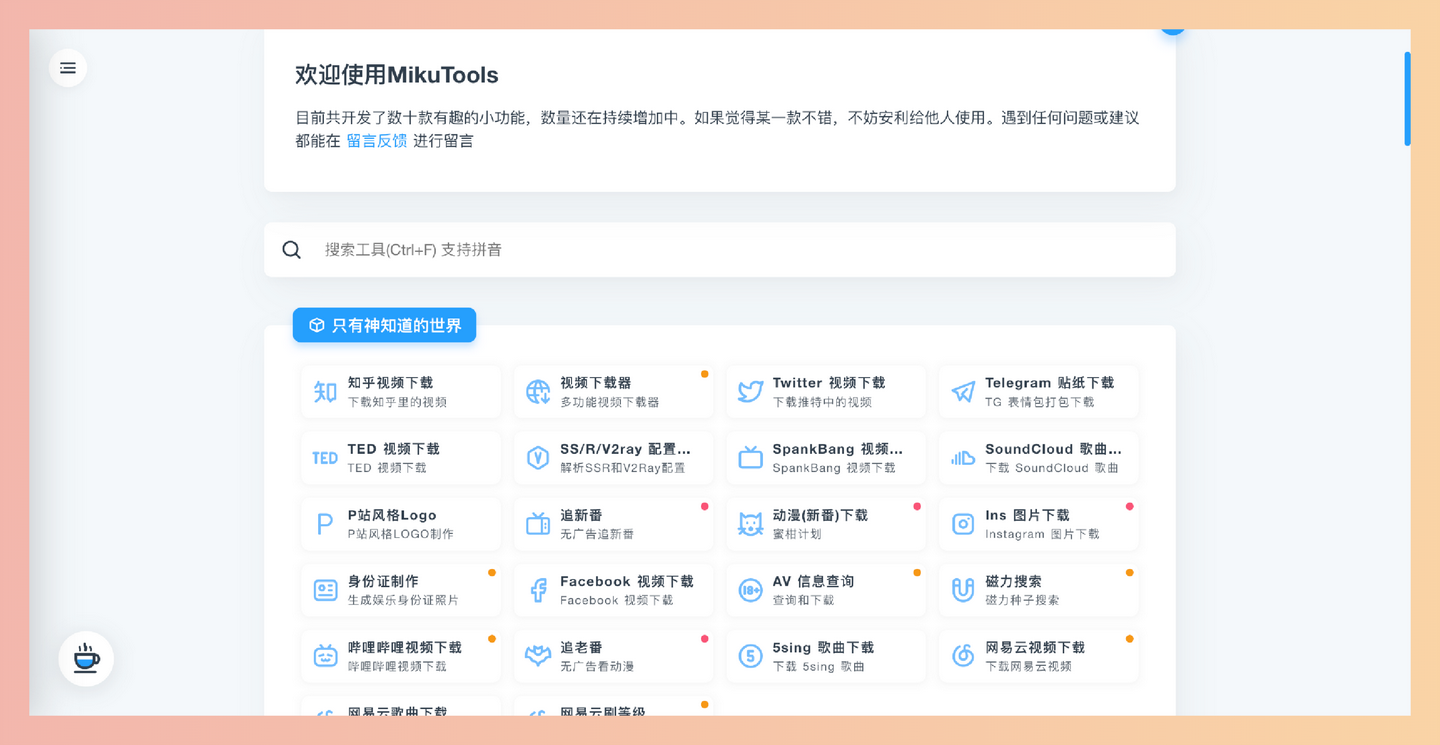Open the hamburger sidebar menu
This screenshot has width=1440, height=745.
tap(68, 68)
